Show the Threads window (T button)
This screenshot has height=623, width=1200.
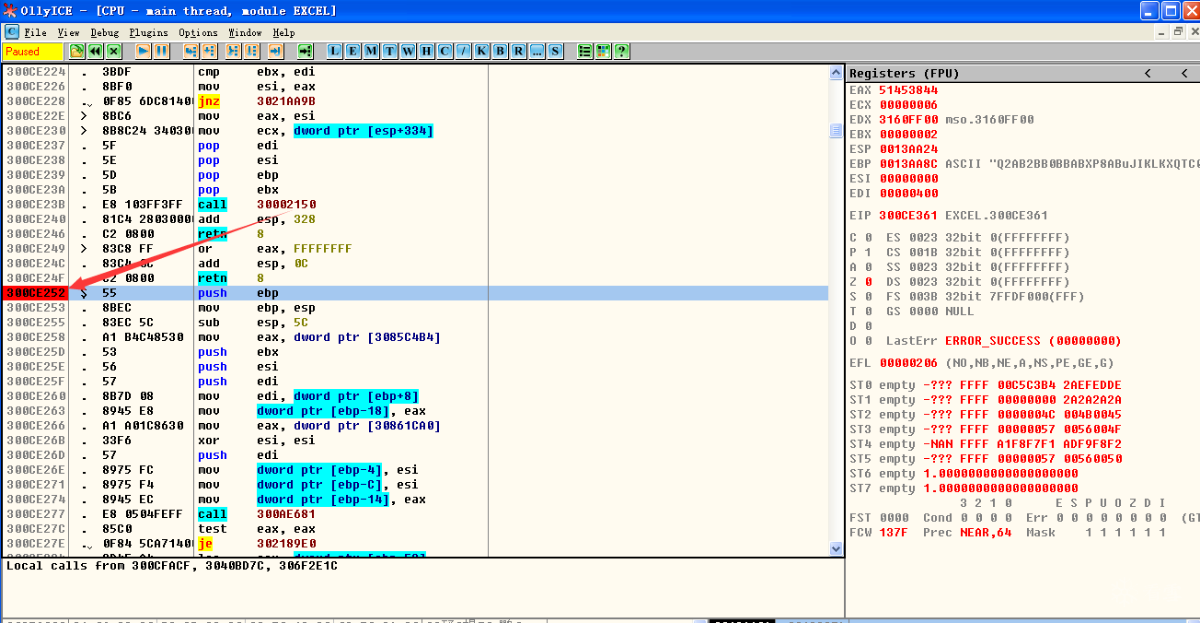389,51
